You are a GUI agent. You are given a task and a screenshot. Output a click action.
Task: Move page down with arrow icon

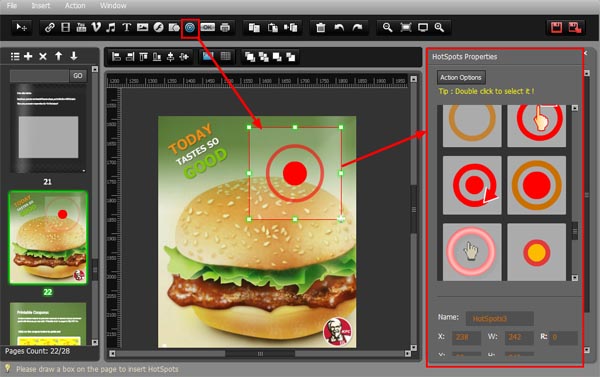(74, 56)
